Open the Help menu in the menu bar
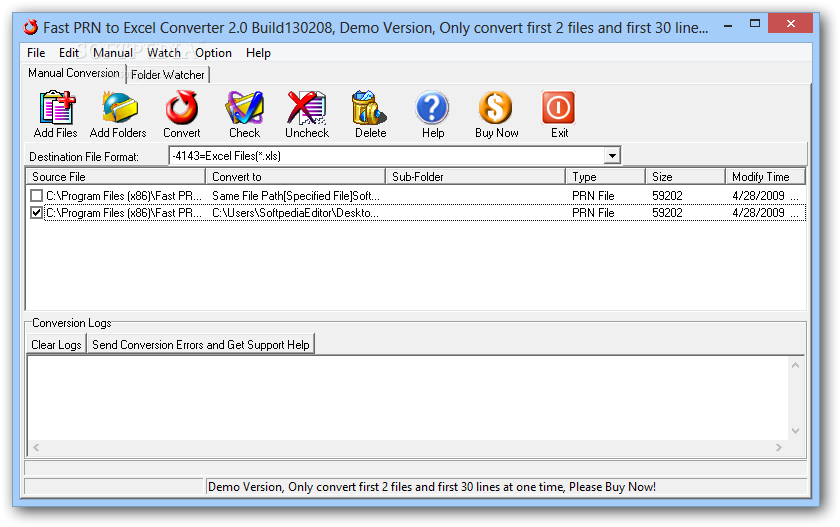Screen dimensions: 840x527 coord(258,53)
